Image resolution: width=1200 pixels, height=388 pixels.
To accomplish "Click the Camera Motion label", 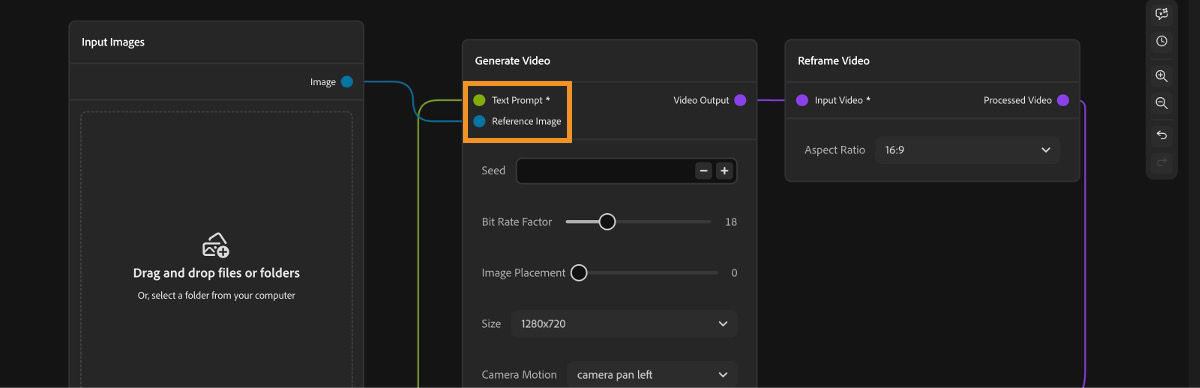I will (519, 375).
